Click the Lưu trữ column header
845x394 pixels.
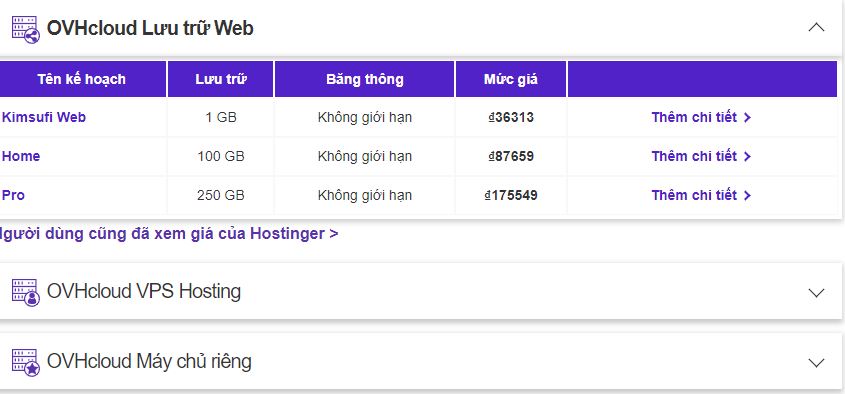click(221, 79)
